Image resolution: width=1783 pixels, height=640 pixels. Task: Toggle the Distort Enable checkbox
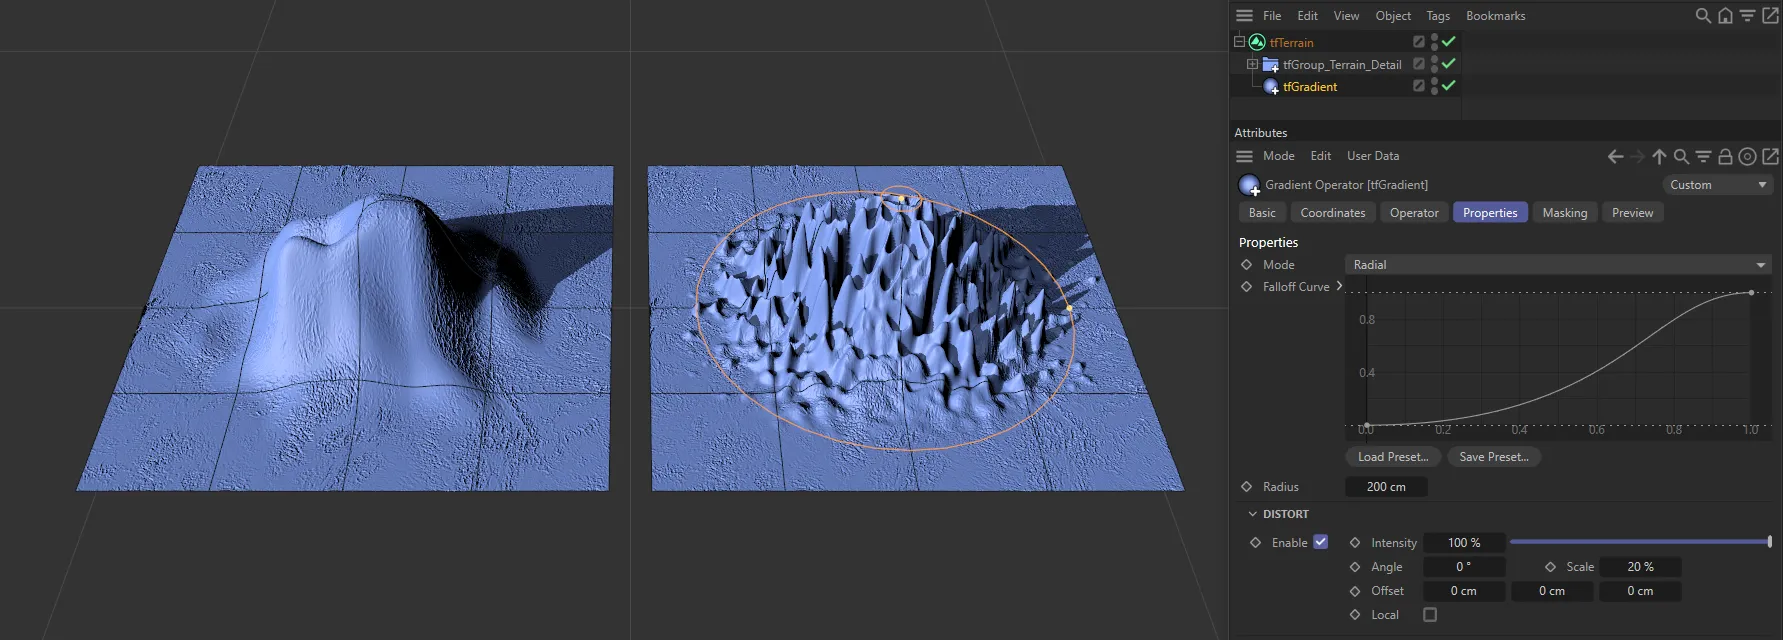(1320, 542)
